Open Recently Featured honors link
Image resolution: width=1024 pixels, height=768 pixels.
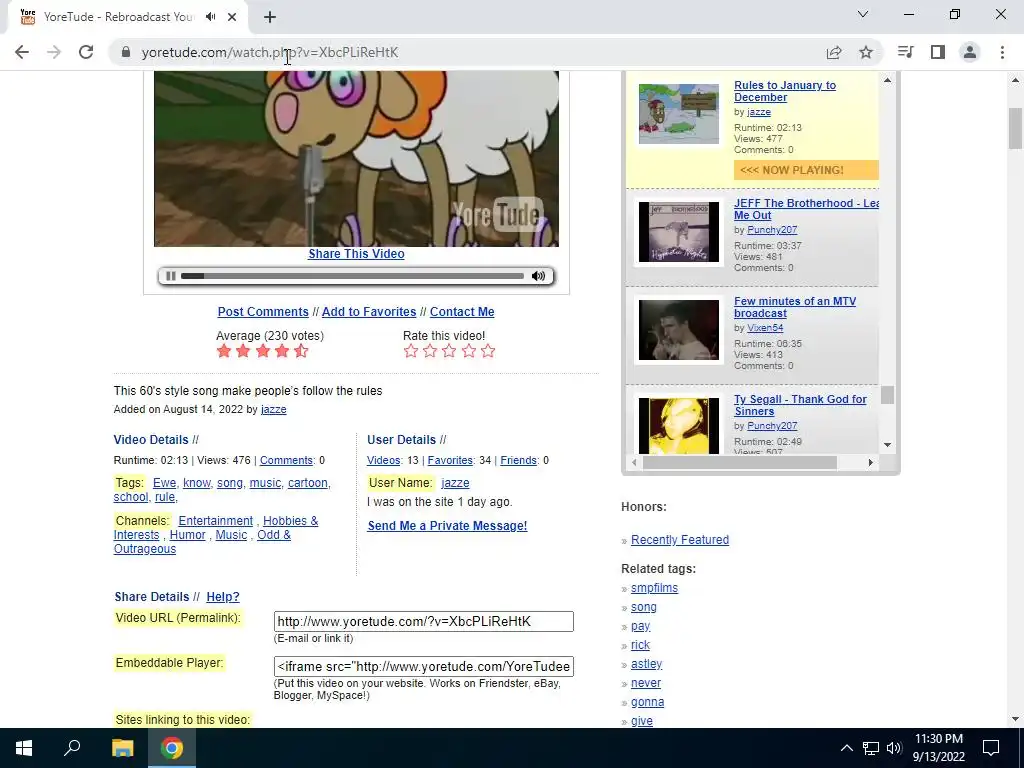680,540
